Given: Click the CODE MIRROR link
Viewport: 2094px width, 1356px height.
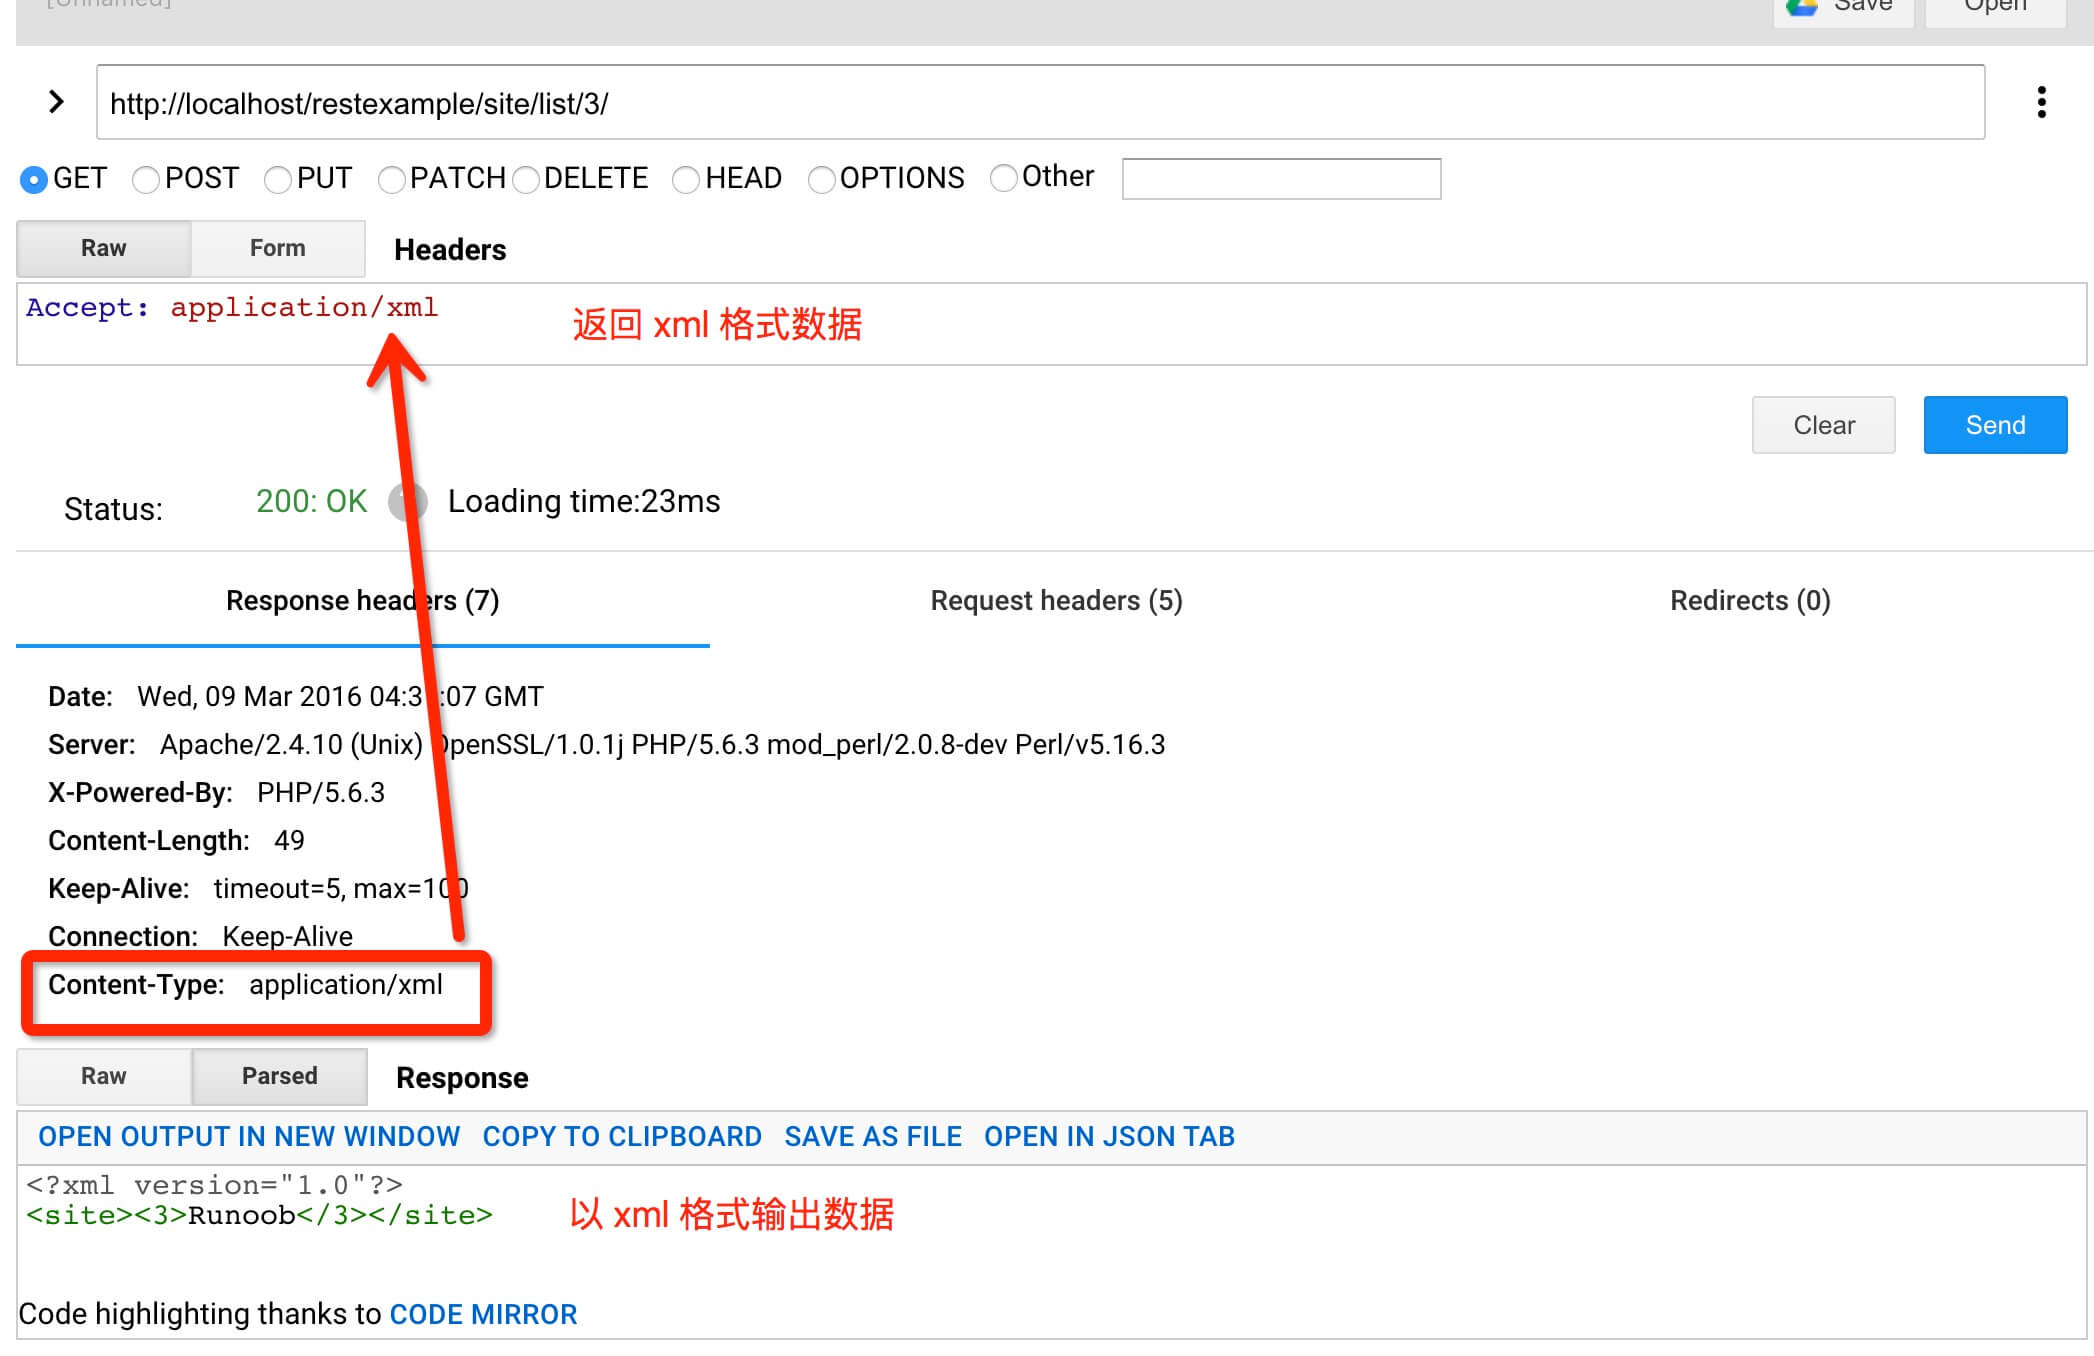Looking at the screenshot, I should (483, 1314).
